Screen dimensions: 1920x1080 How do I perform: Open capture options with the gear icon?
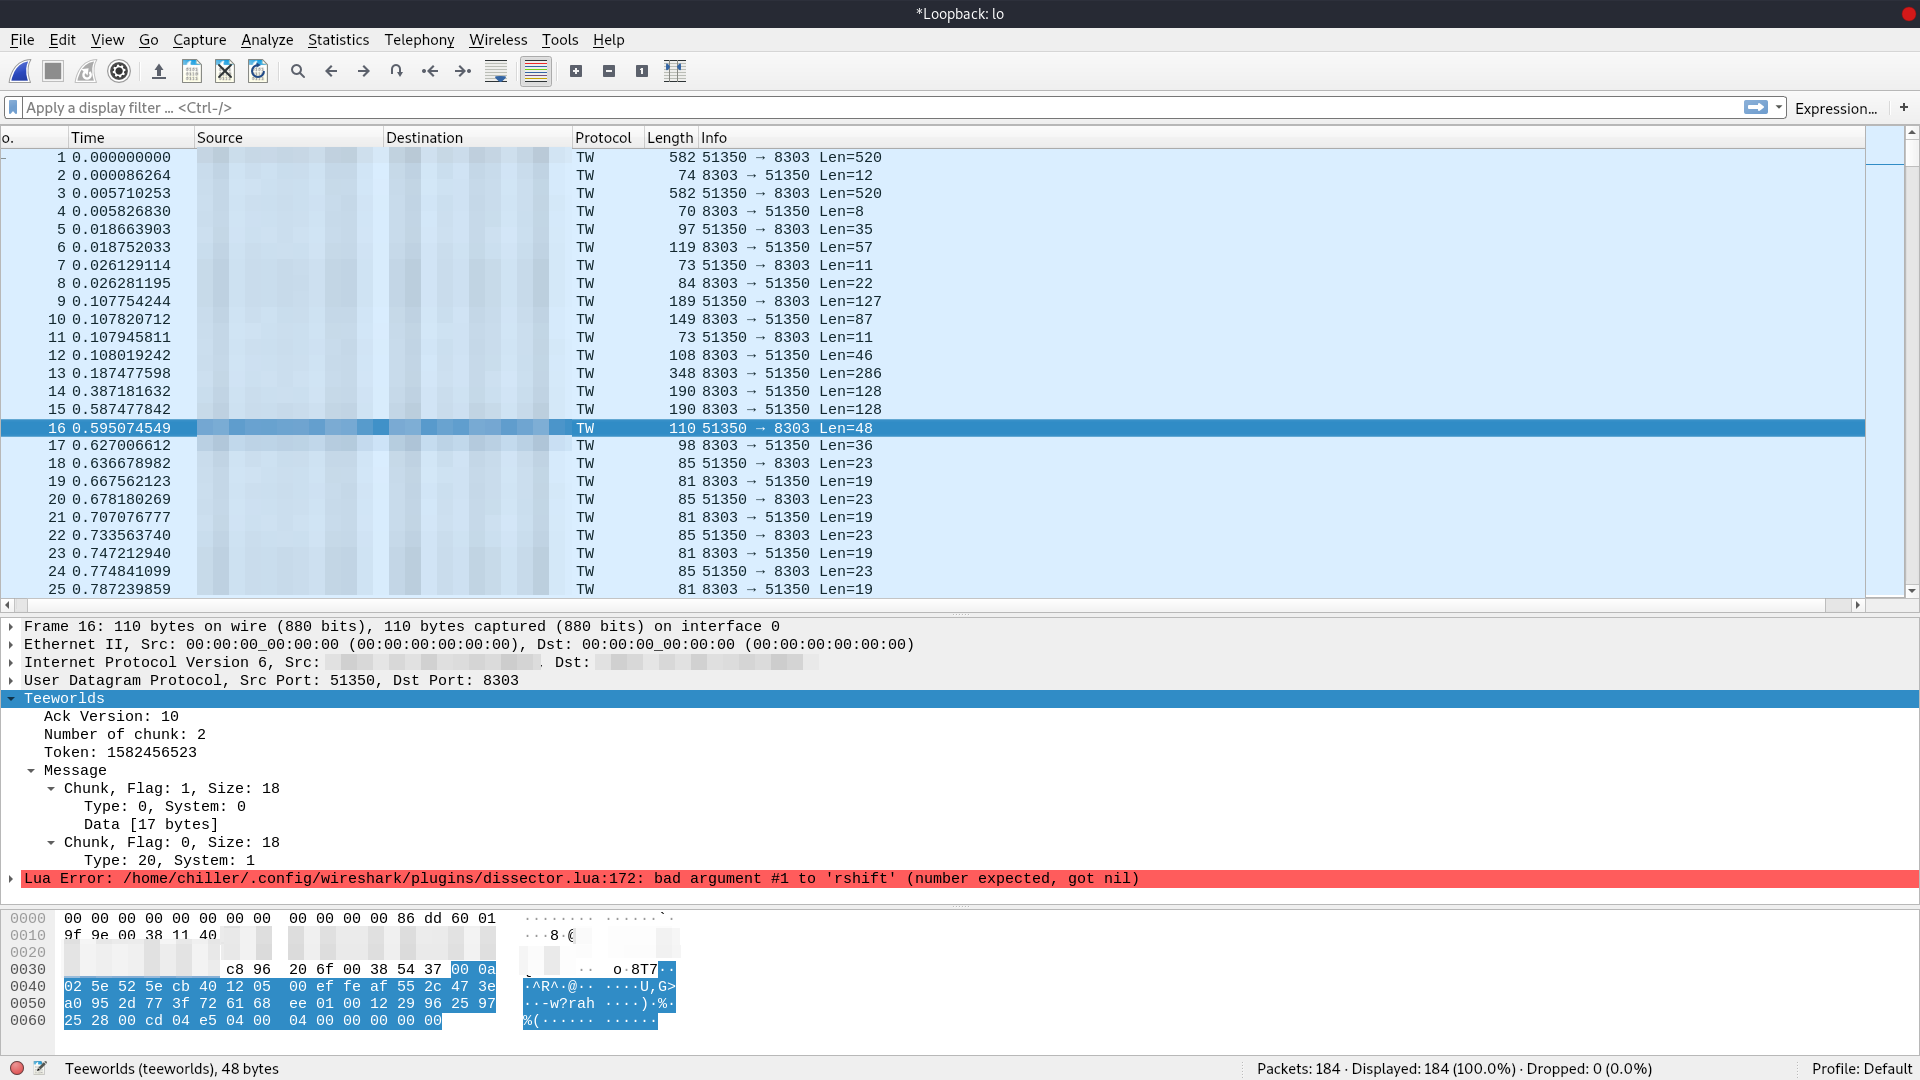click(x=118, y=71)
